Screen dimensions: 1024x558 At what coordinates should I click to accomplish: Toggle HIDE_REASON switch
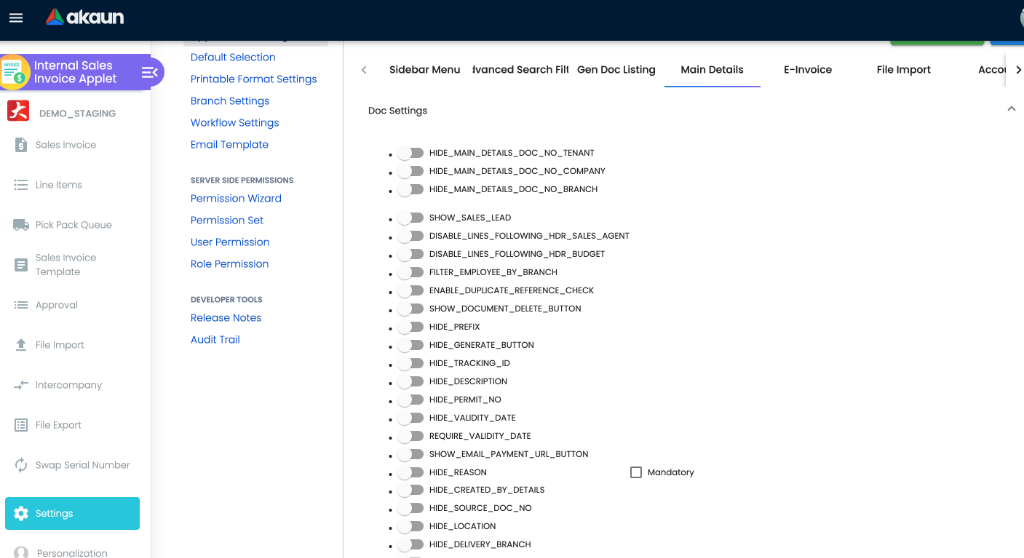411,472
